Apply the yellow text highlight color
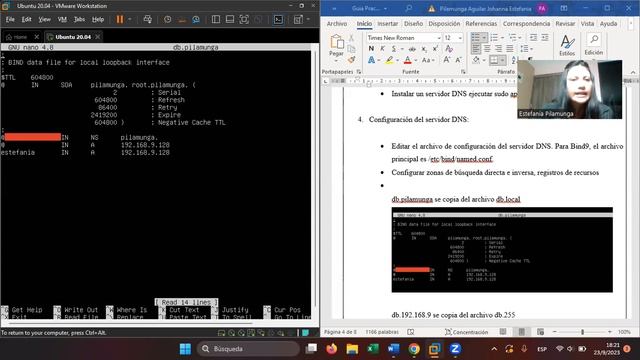Screen dimensions: 640x360 (x=389, y=60)
